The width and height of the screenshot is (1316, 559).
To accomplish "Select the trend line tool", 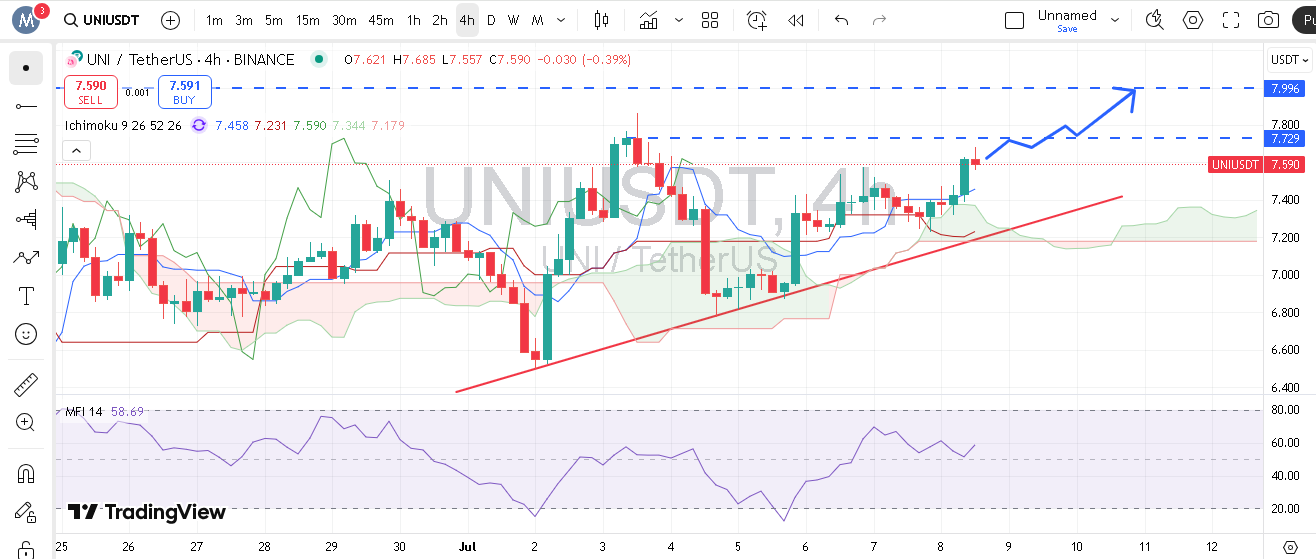I will [x=26, y=106].
